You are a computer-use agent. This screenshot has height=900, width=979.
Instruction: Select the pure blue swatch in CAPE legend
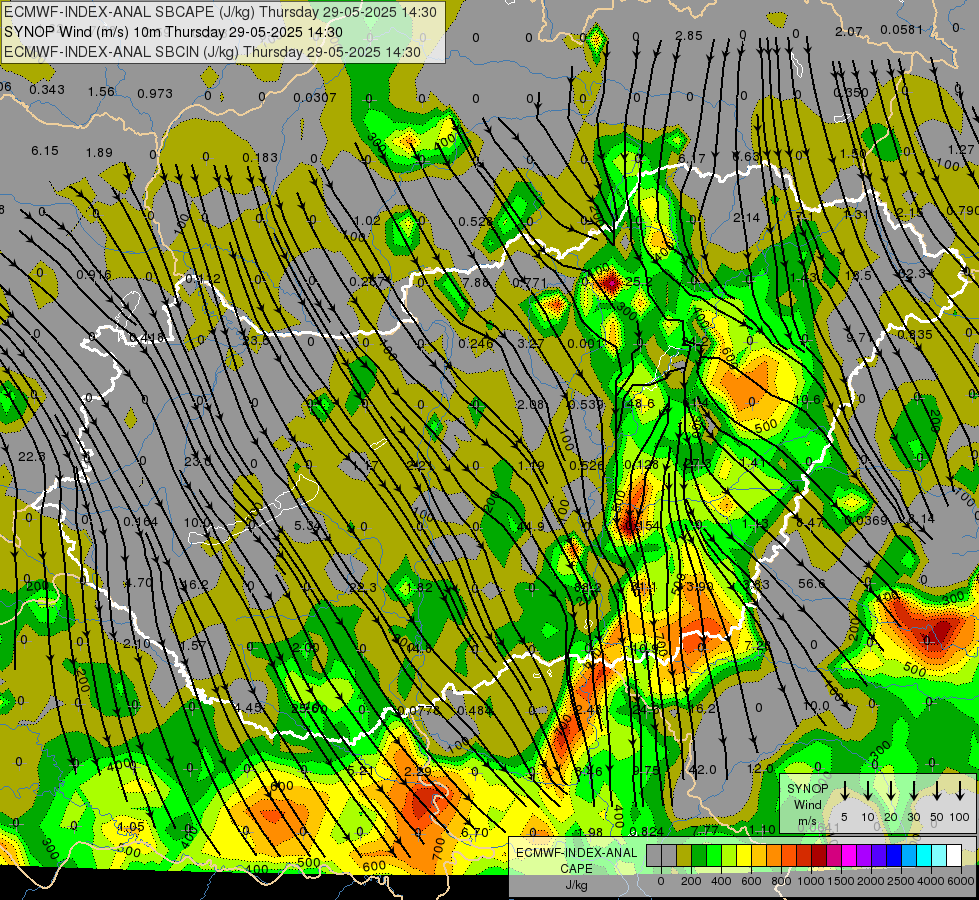click(894, 855)
